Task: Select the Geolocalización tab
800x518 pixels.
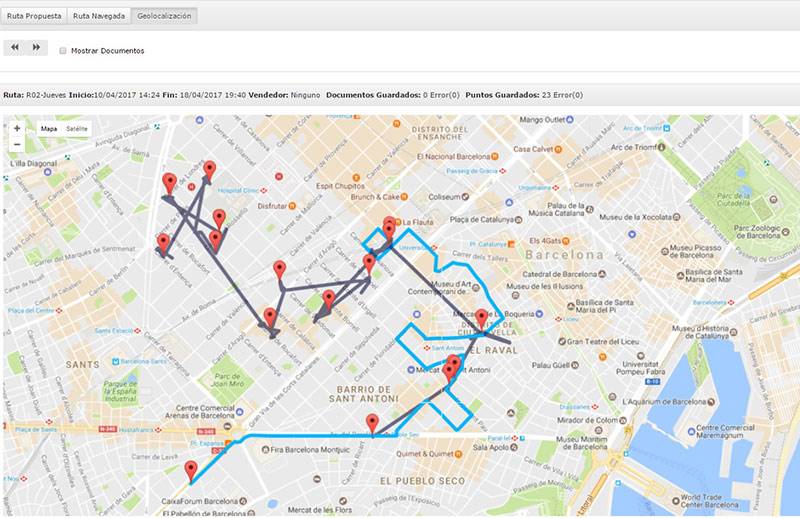Action: coord(164,16)
